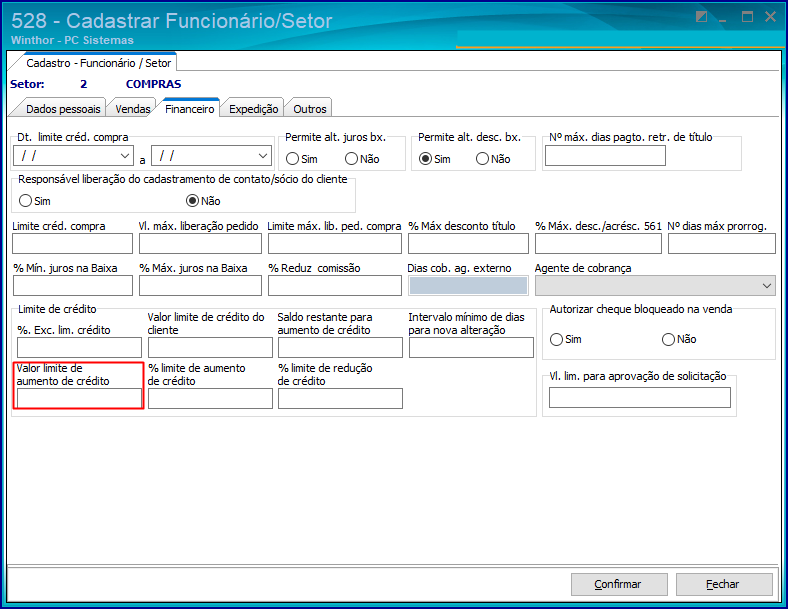Focus the Nº máx. dias pagto. retr. de título field
788x609 pixels.
pos(605,156)
